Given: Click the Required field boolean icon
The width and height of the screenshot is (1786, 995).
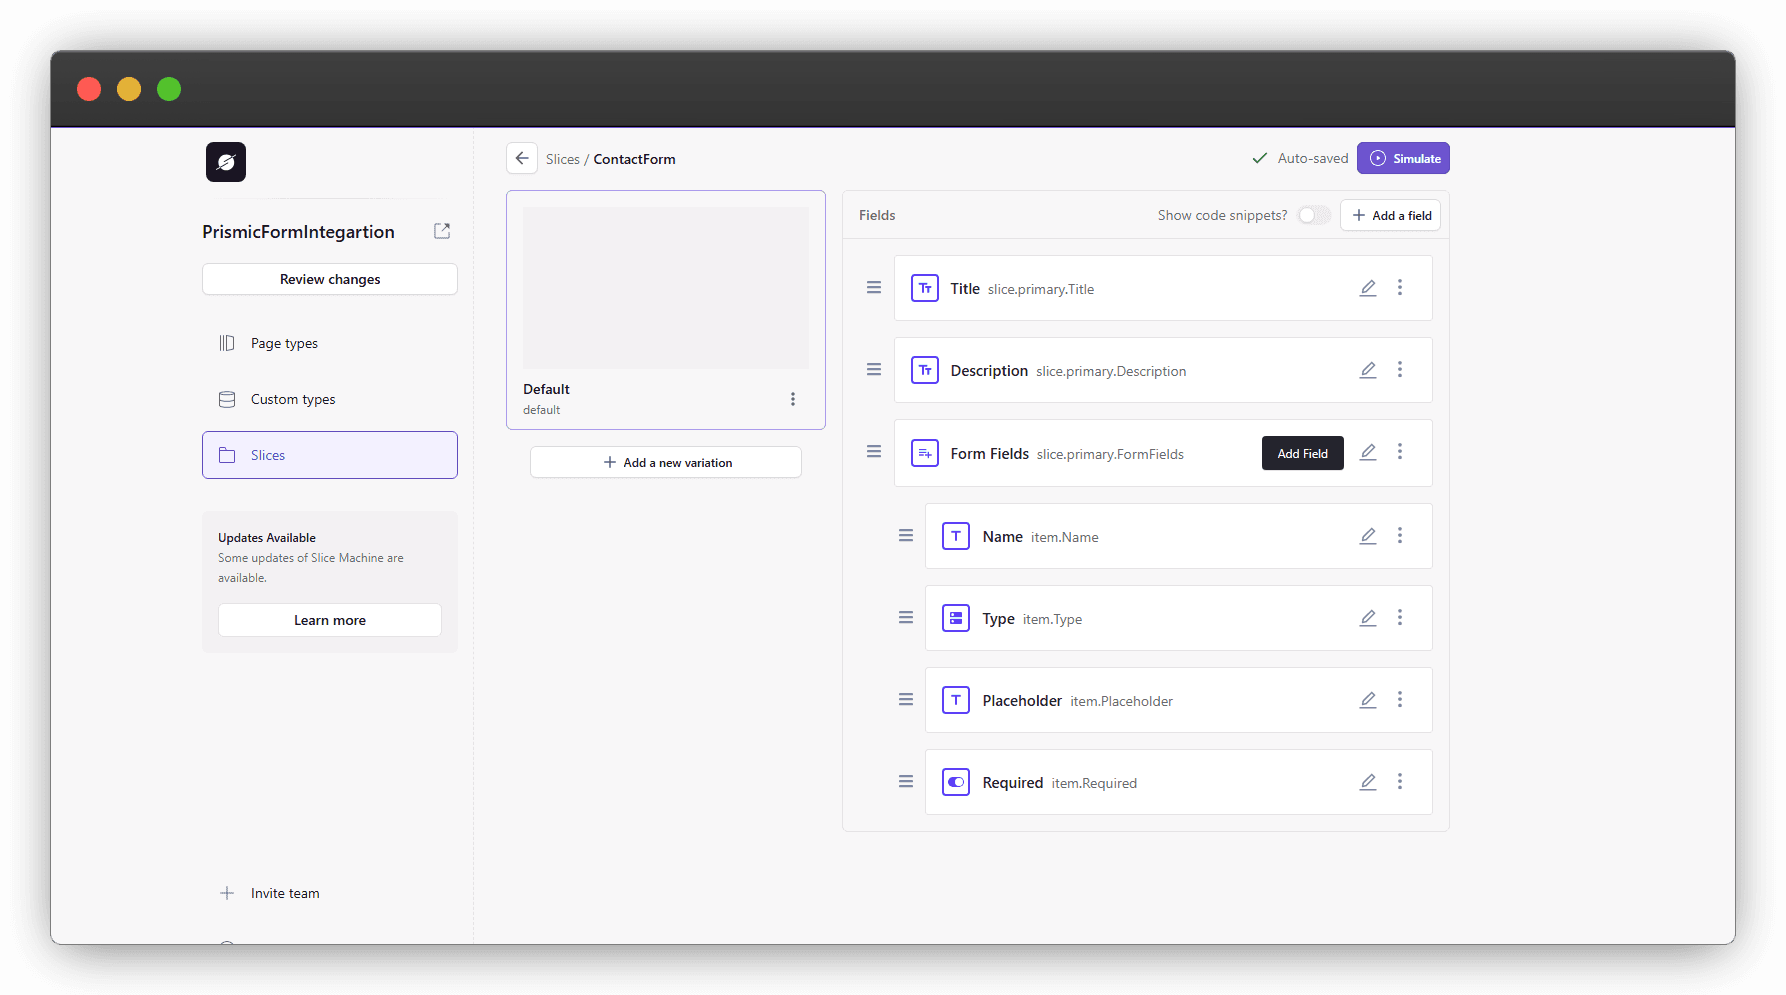Looking at the screenshot, I should tap(956, 782).
